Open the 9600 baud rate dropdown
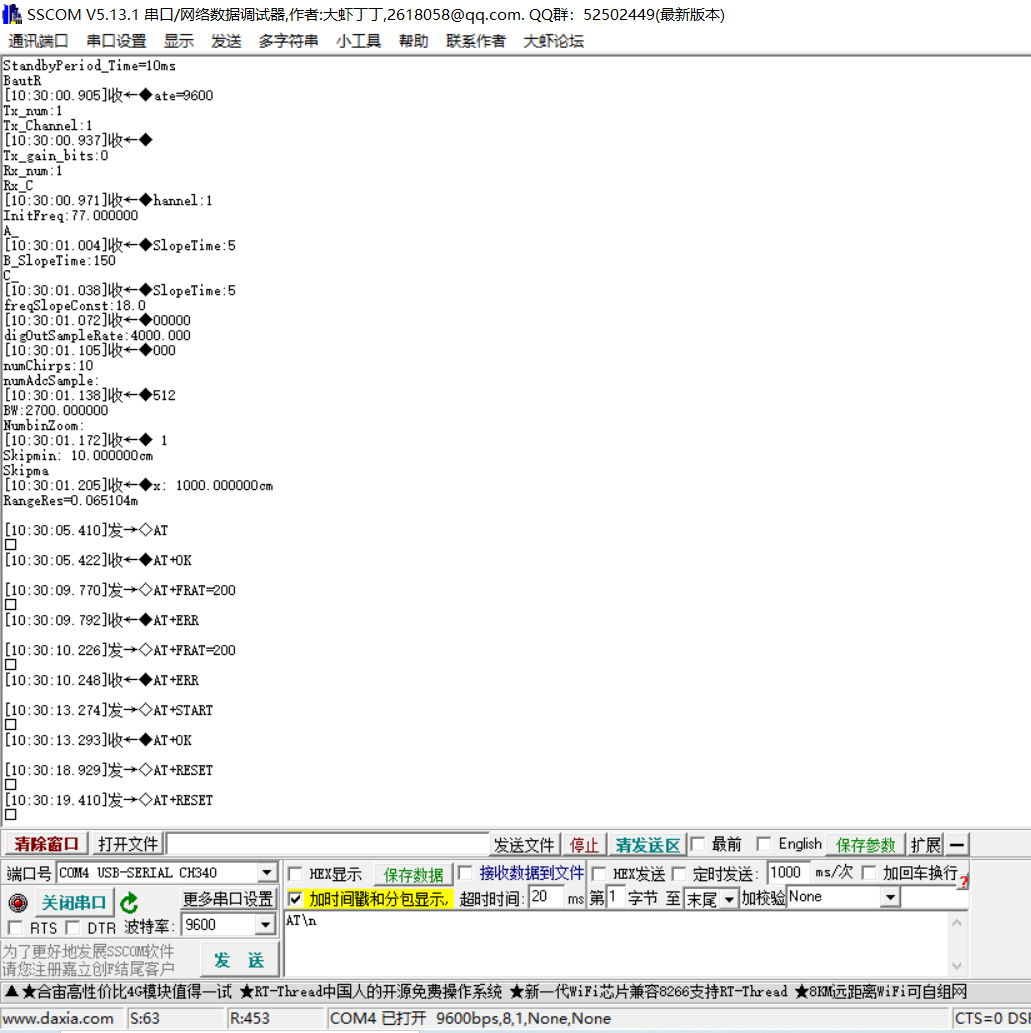 point(265,925)
